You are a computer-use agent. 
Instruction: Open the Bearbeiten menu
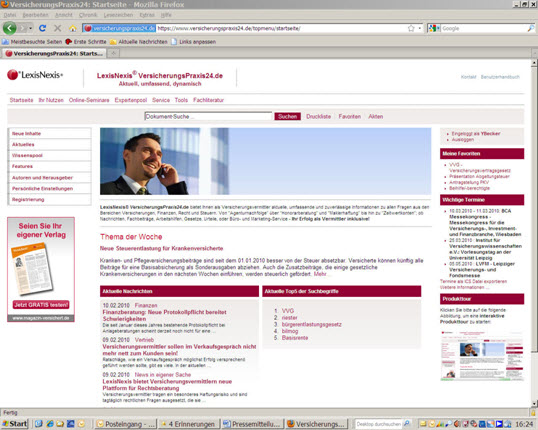tap(36, 15)
